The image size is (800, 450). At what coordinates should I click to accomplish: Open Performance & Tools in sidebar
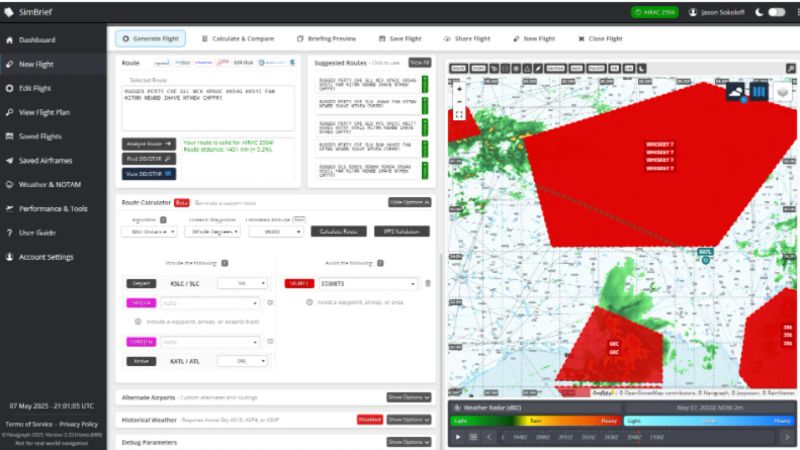[53, 209]
